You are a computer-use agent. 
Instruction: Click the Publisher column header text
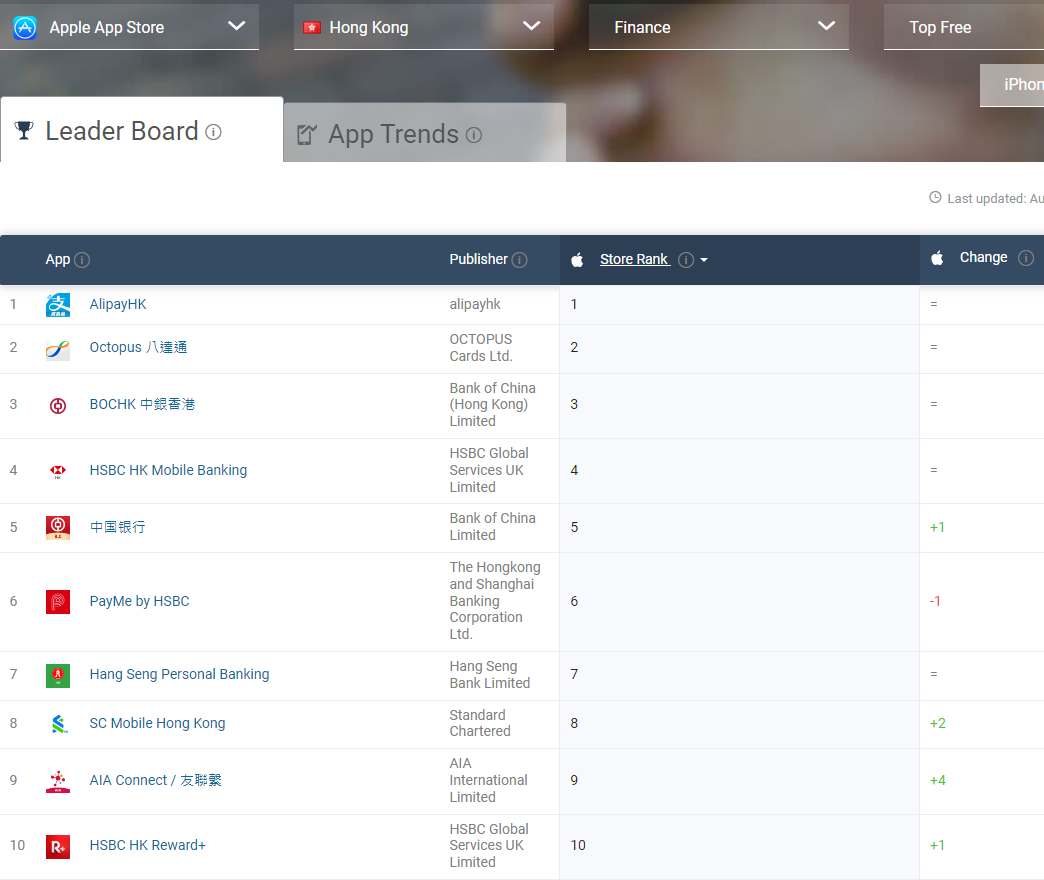pyautogui.click(x=478, y=259)
